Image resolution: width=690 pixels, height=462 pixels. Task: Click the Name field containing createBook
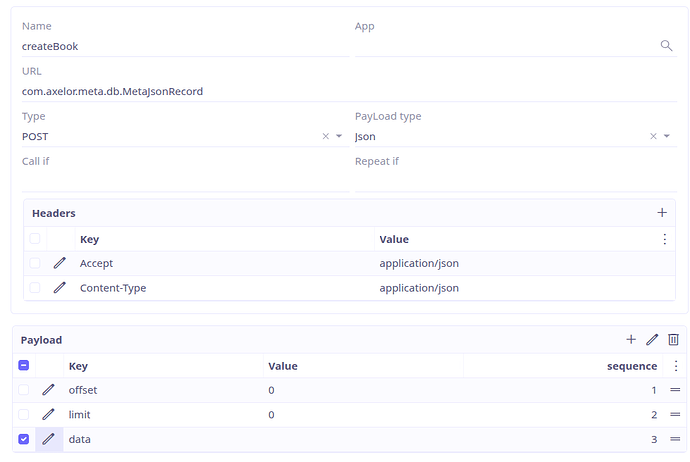185,46
